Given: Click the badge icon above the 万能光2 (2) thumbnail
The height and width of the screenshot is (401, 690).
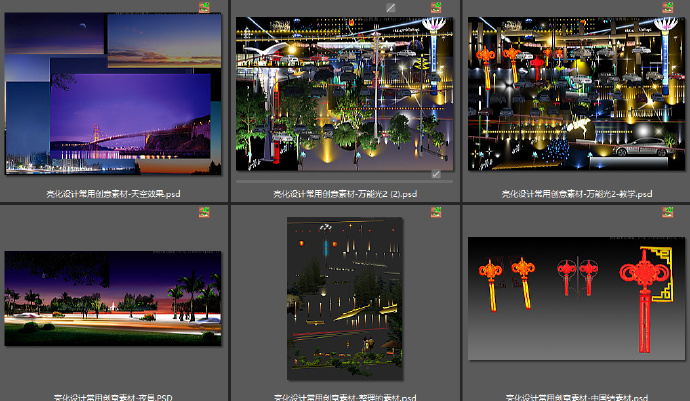Looking at the screenshot, I should click(x=436, y=7).
